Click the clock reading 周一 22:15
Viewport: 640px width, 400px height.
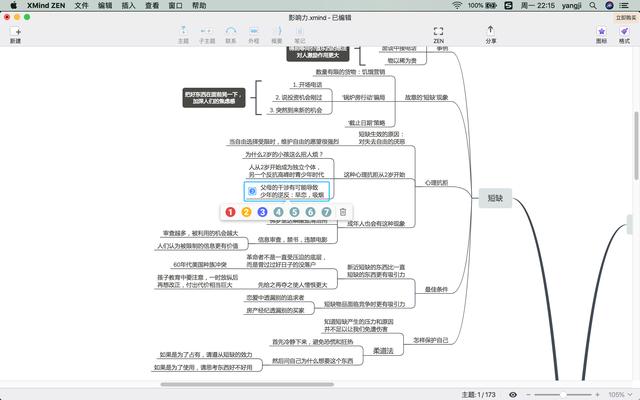pyautogui.click(x=538, y=5)
